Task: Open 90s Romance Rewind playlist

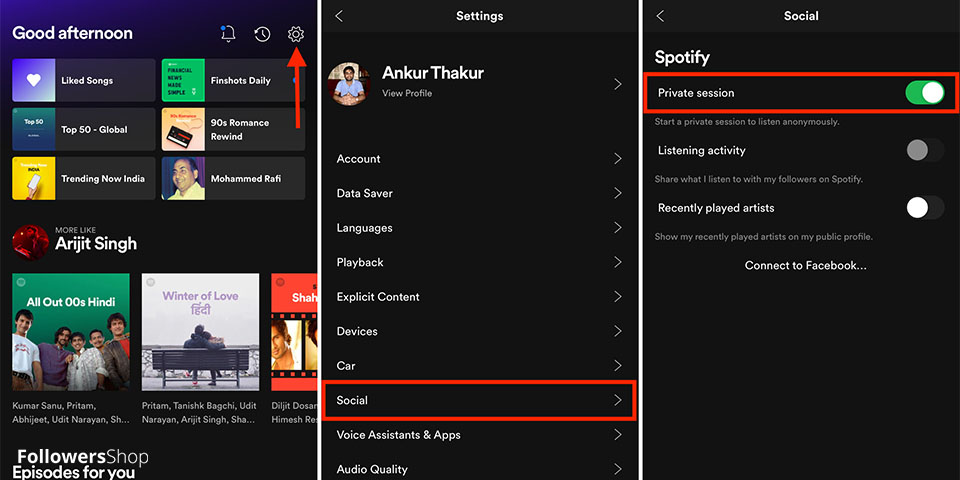Action: point(233,129)
